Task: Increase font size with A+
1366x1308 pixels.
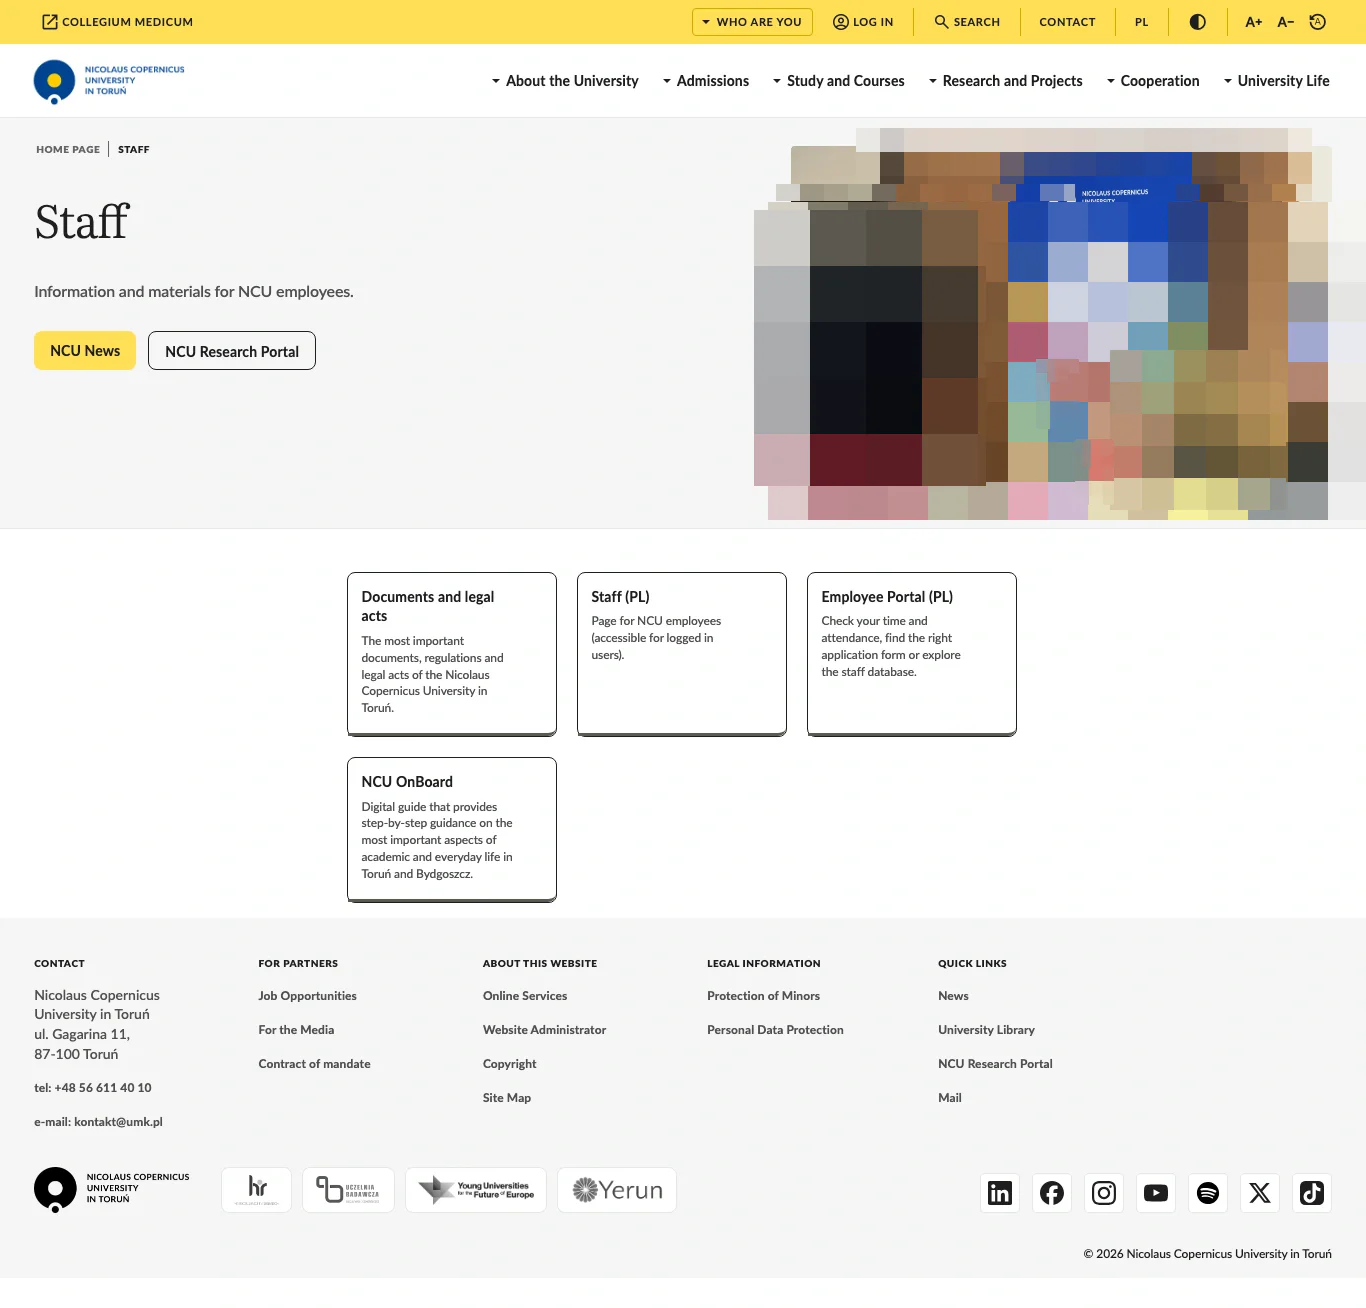Action: point(1253,22)
